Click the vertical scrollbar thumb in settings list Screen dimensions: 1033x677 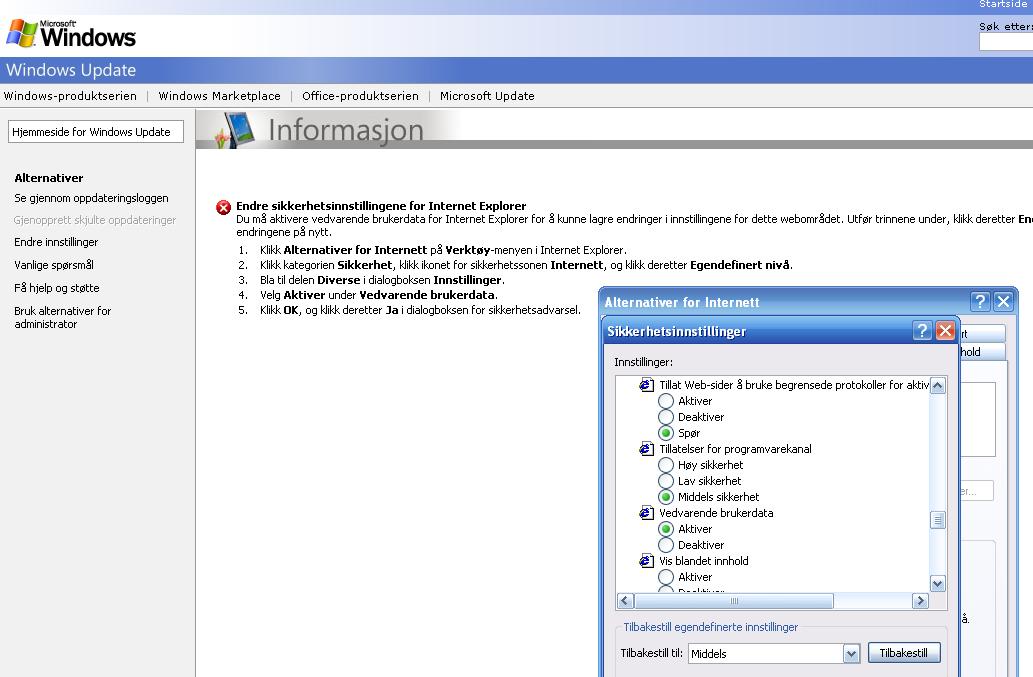[938, 520]
